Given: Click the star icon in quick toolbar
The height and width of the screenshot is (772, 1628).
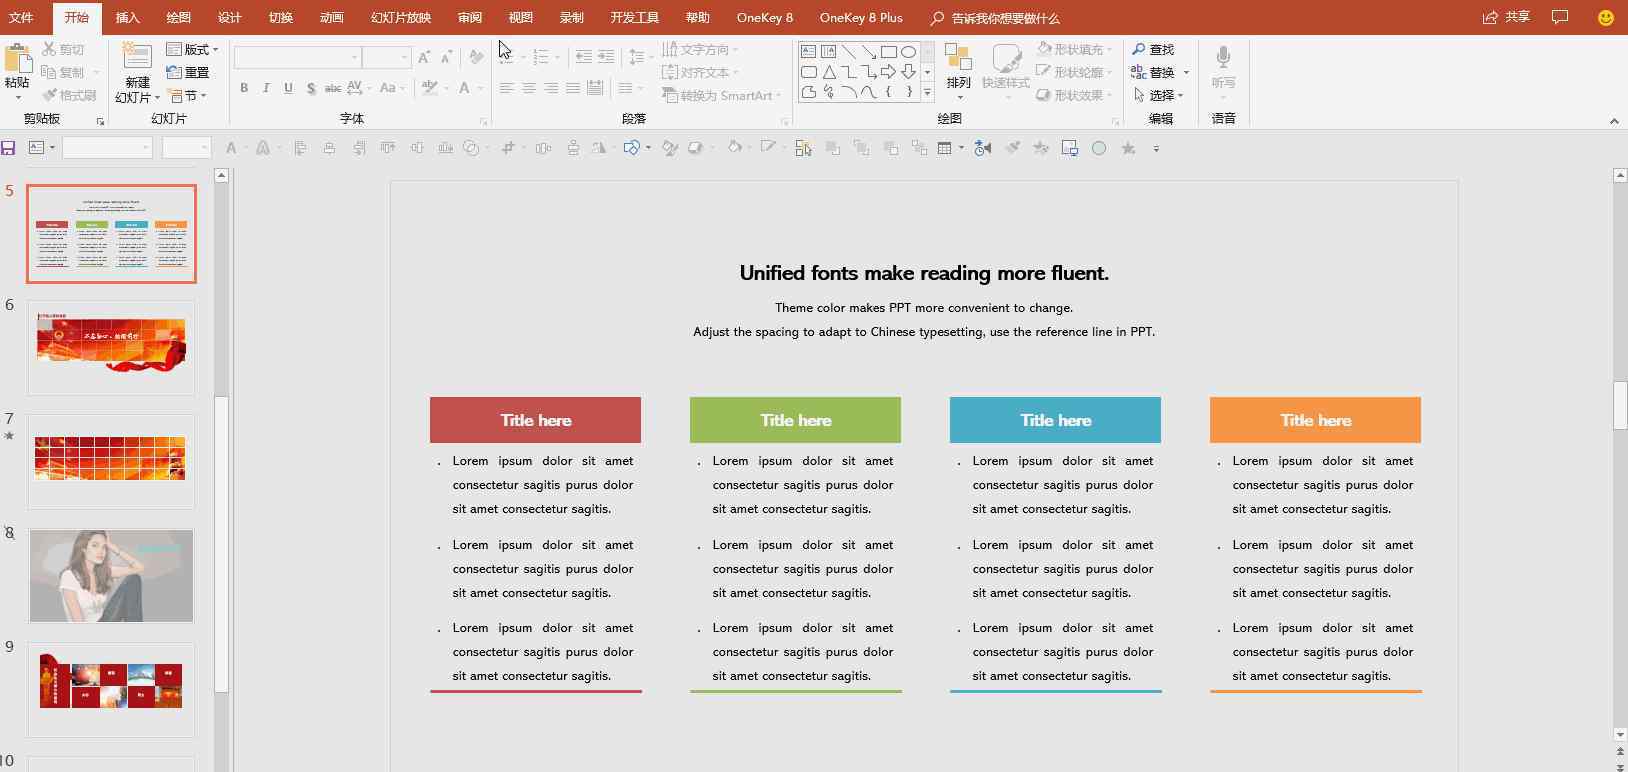Looking at the screenshot, I should [1128, 148].
